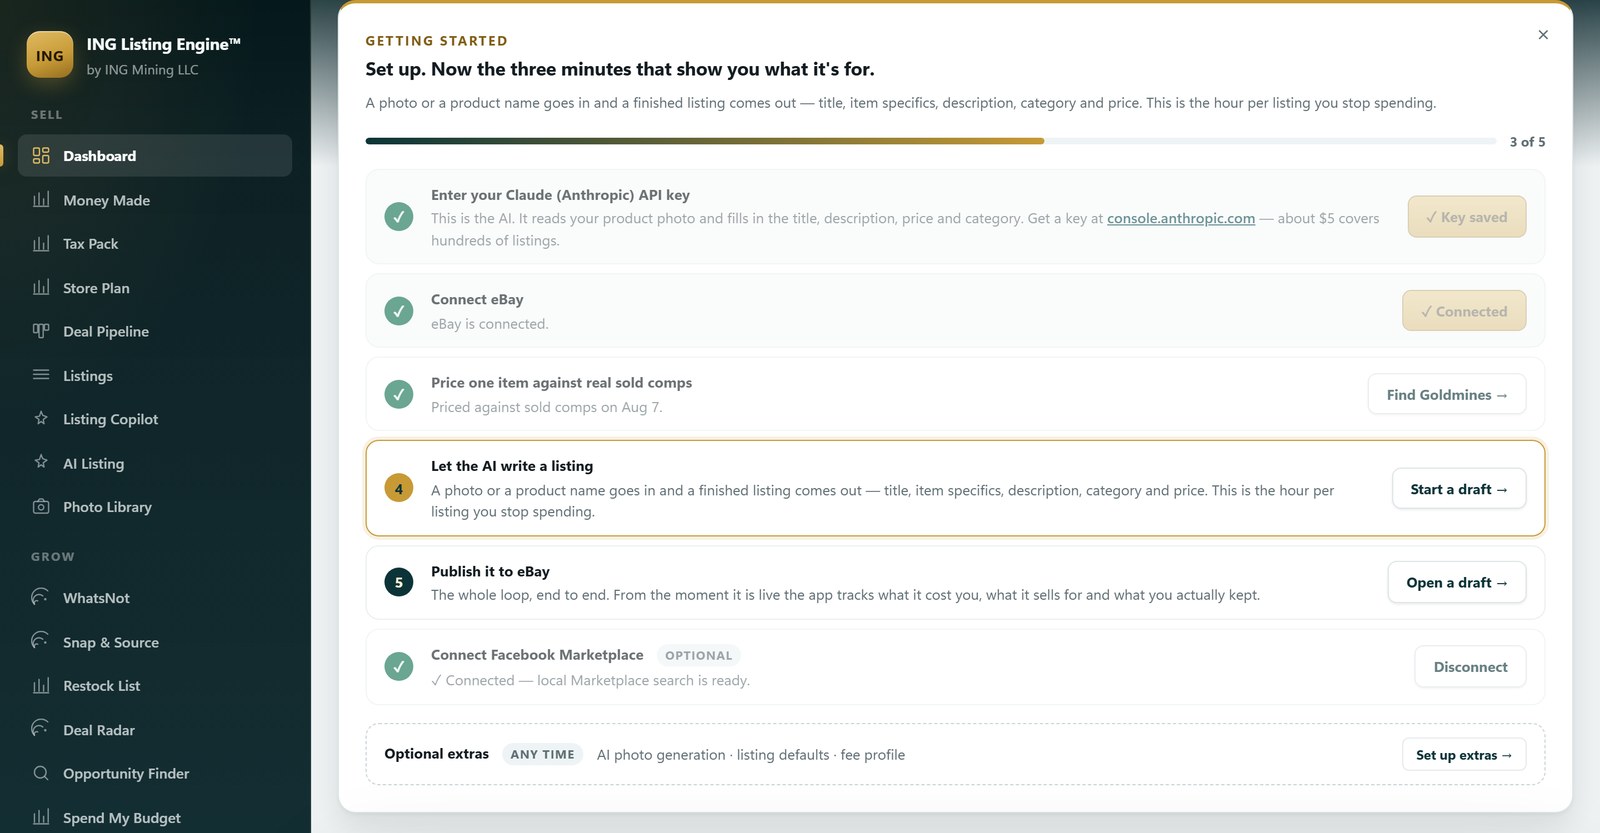
Task: Open the Dashboard section
Action: [x=155, y=156]
